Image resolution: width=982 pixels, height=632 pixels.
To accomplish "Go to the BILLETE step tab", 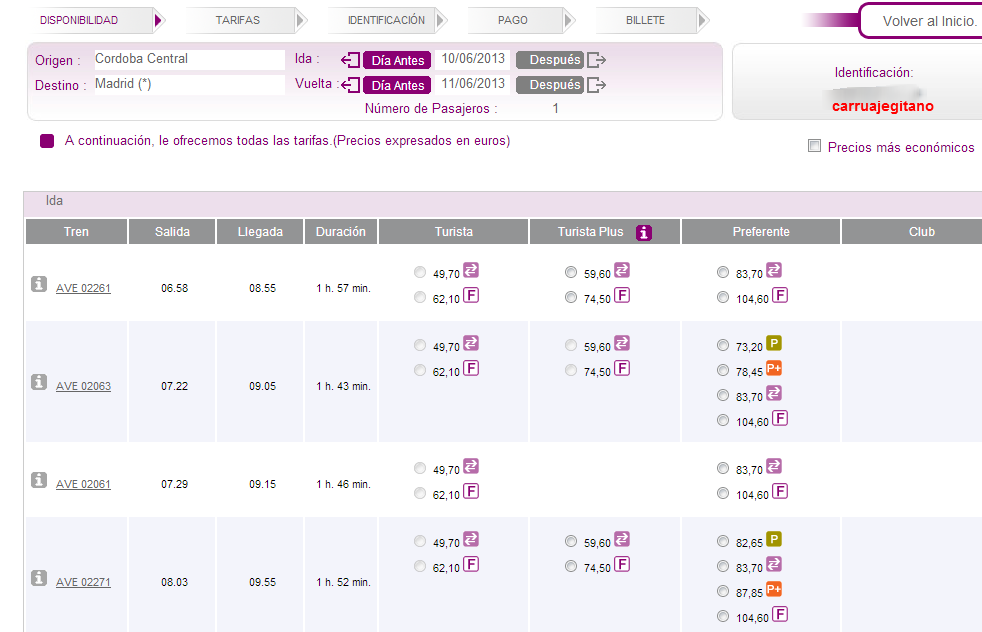I will click(651, 20).
